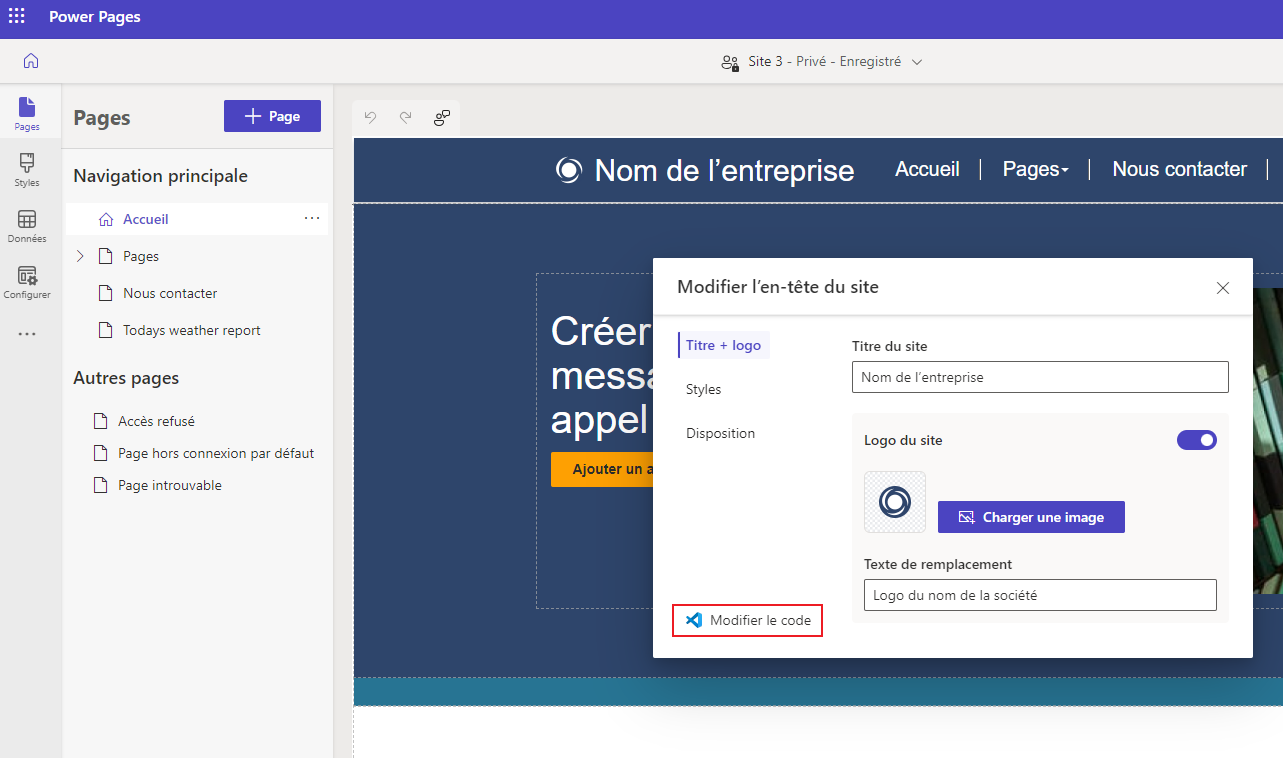
Task: Click the Home icon below the top bar
Action: click(30, 61)
